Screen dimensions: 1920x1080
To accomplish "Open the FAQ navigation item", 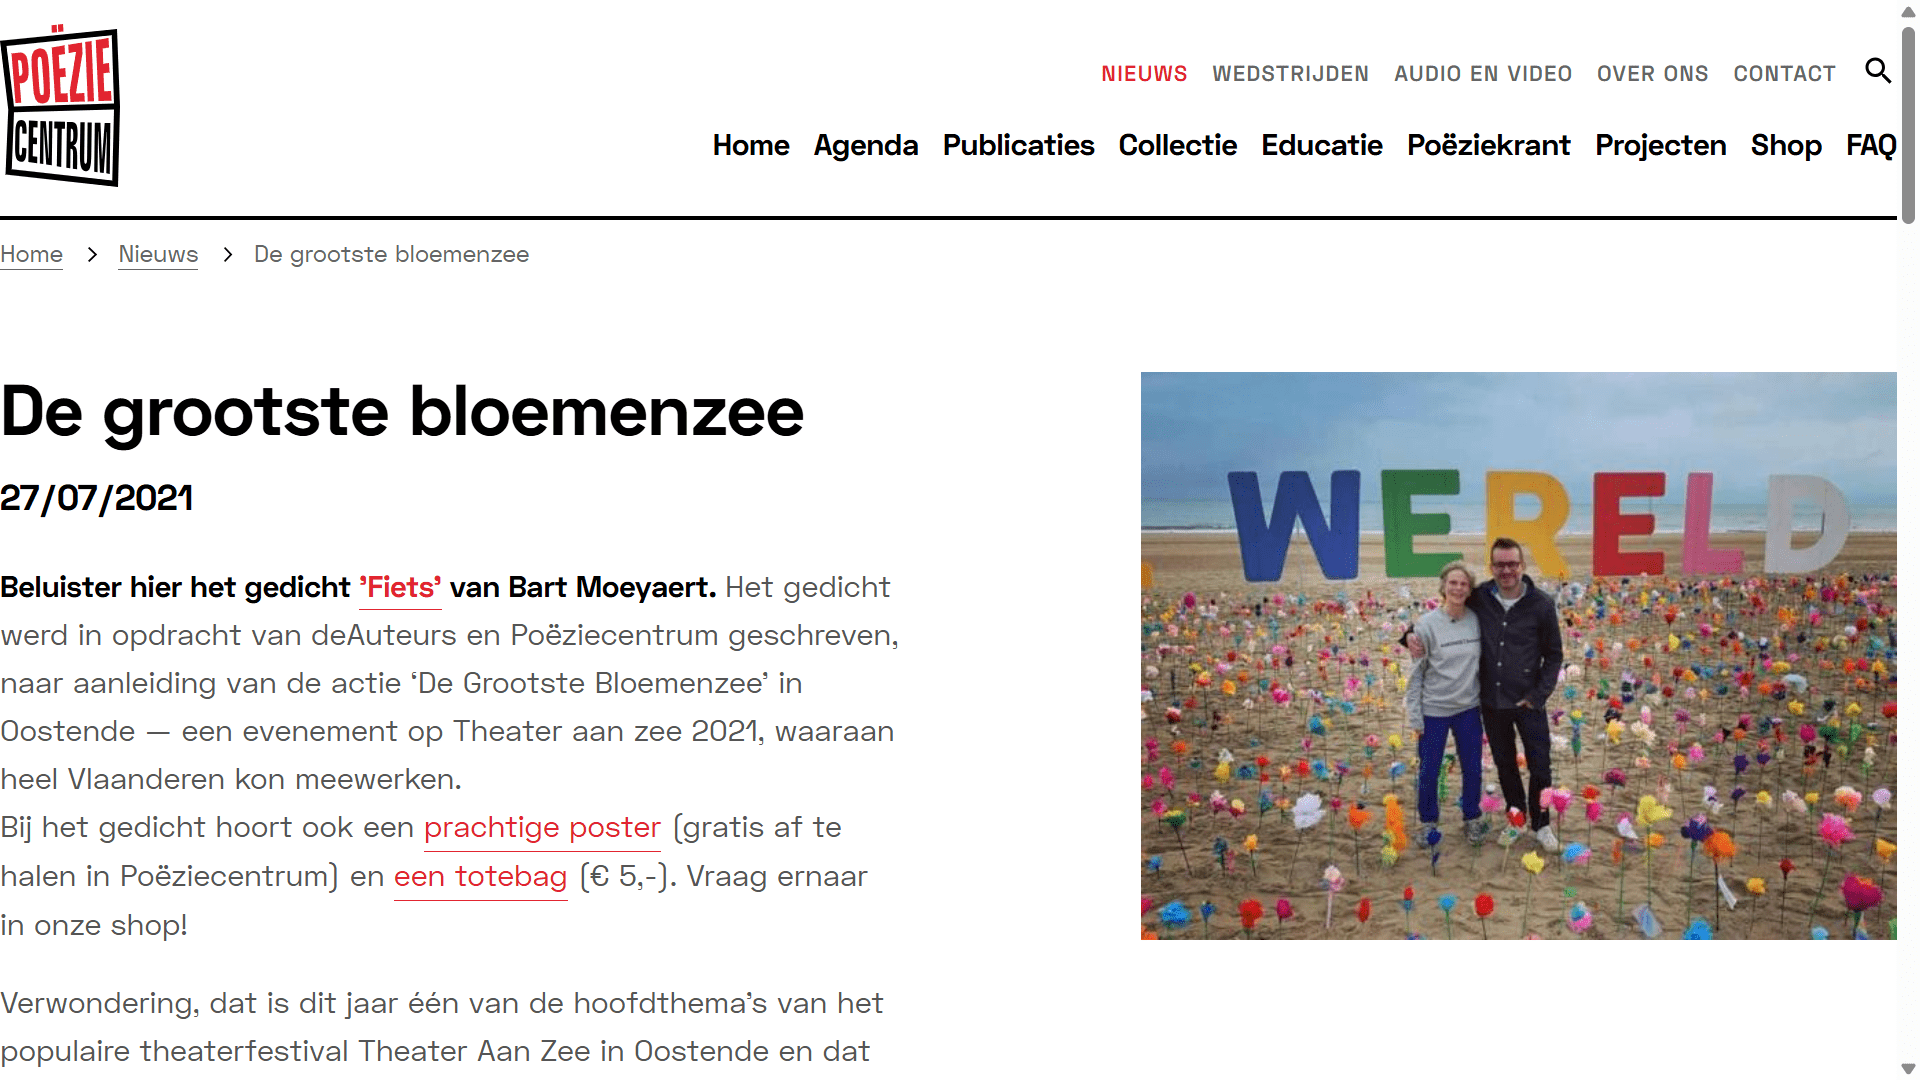I will (1871, 146).
